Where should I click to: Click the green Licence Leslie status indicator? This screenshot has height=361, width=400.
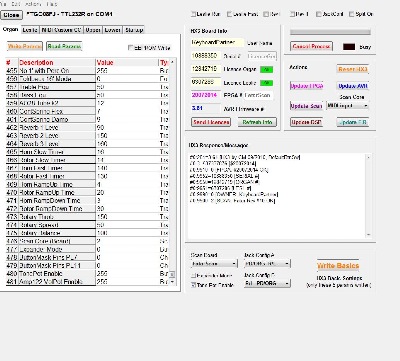[x=266, y=83]
